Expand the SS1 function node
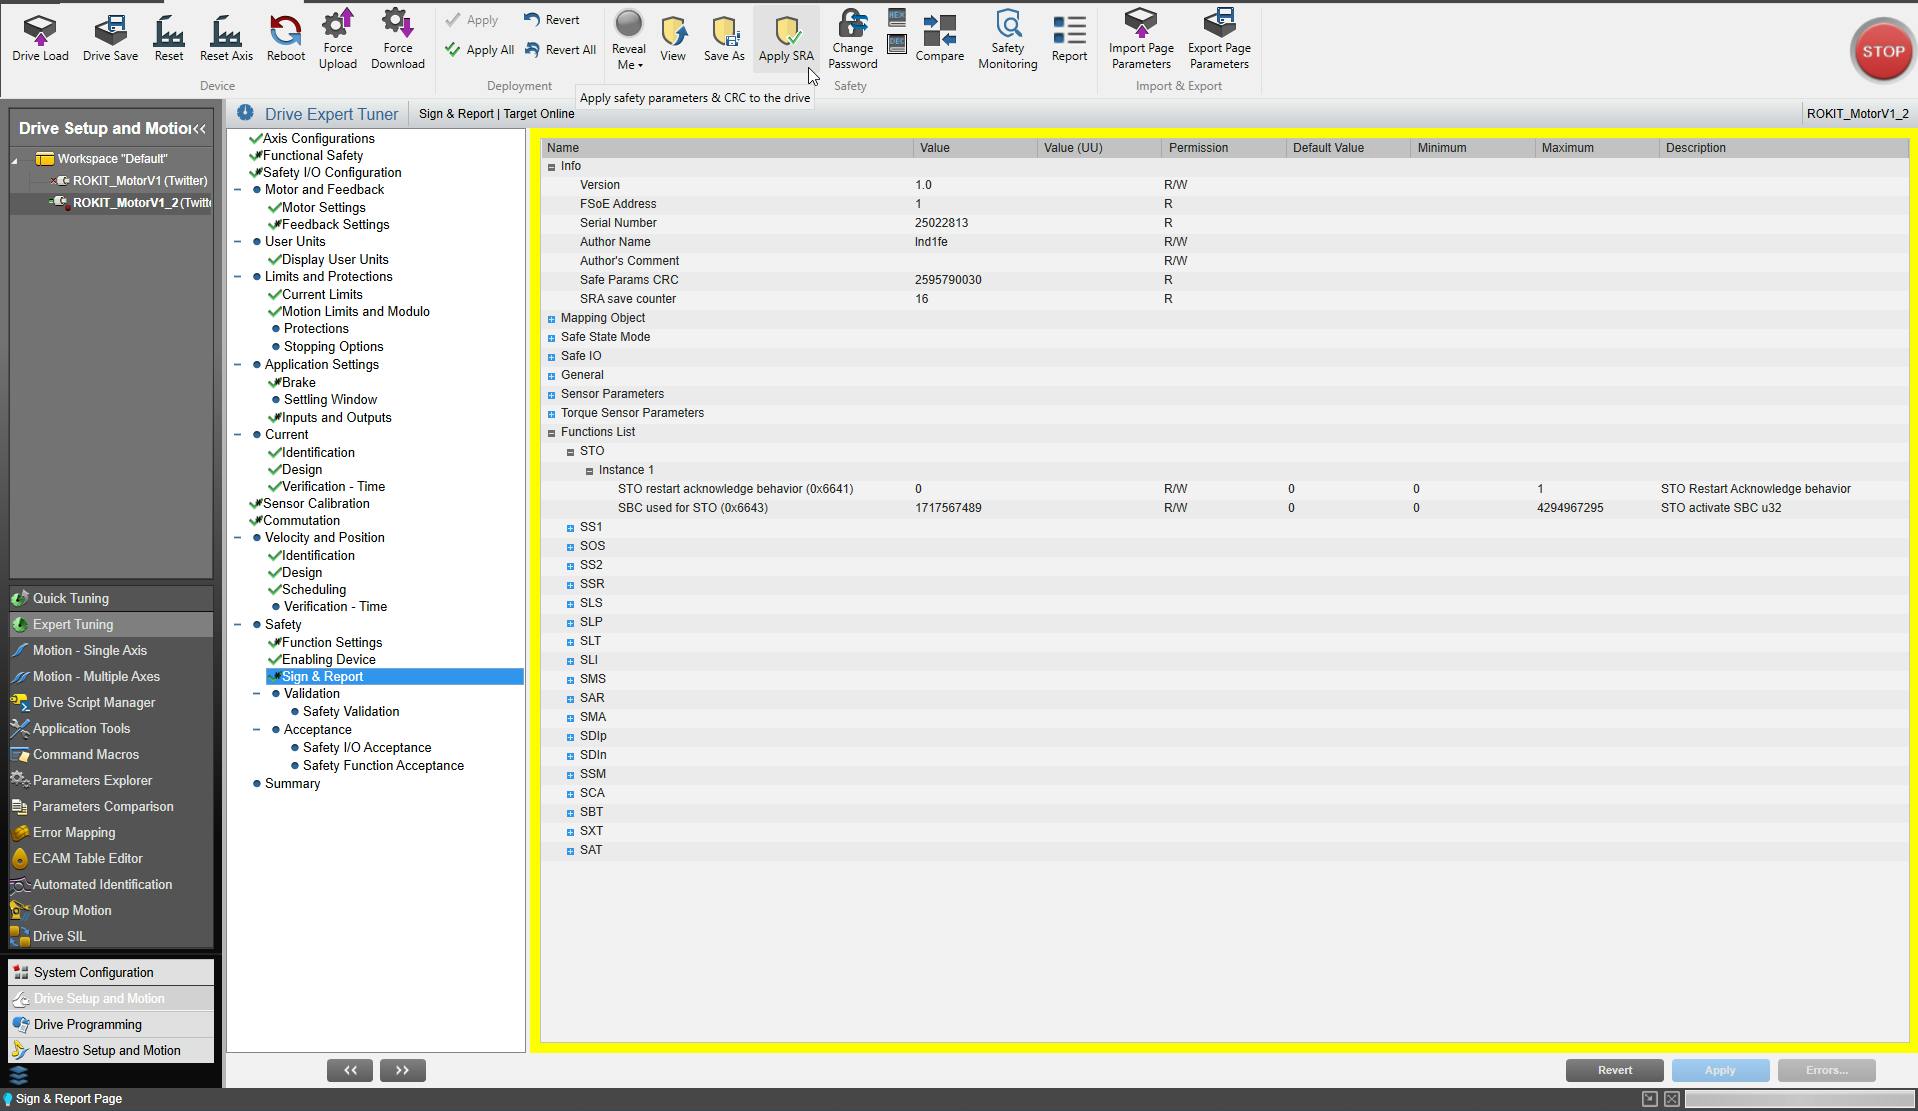This screenshot has height=1111, width=1918. pos(570,528)
